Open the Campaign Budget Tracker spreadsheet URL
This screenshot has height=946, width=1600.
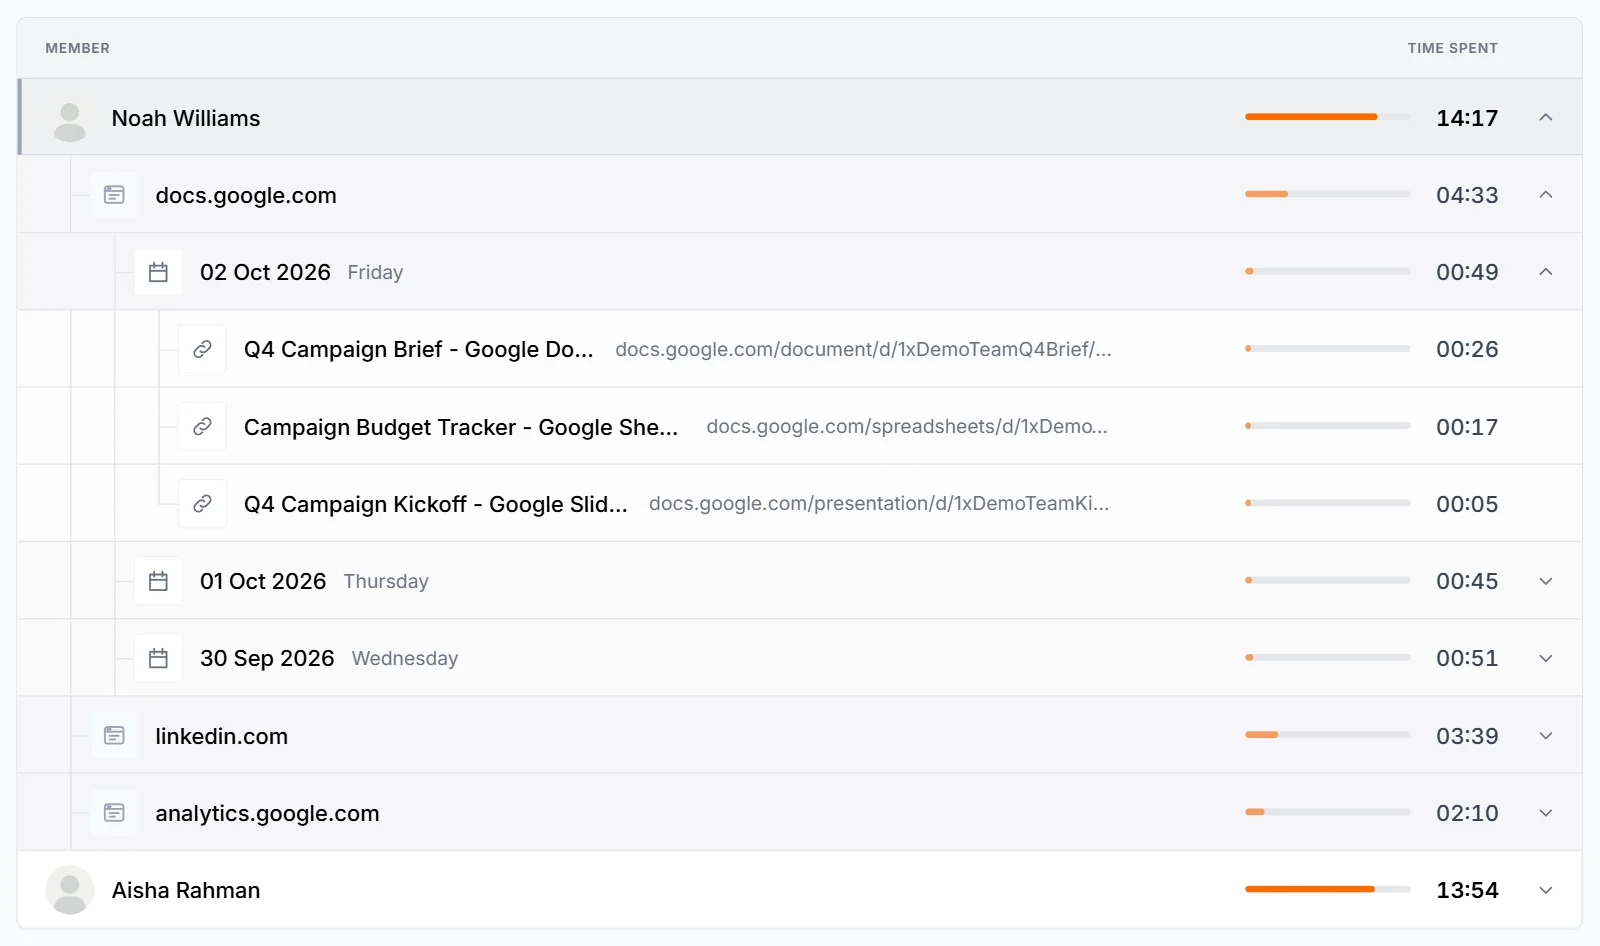click(907, 427)
